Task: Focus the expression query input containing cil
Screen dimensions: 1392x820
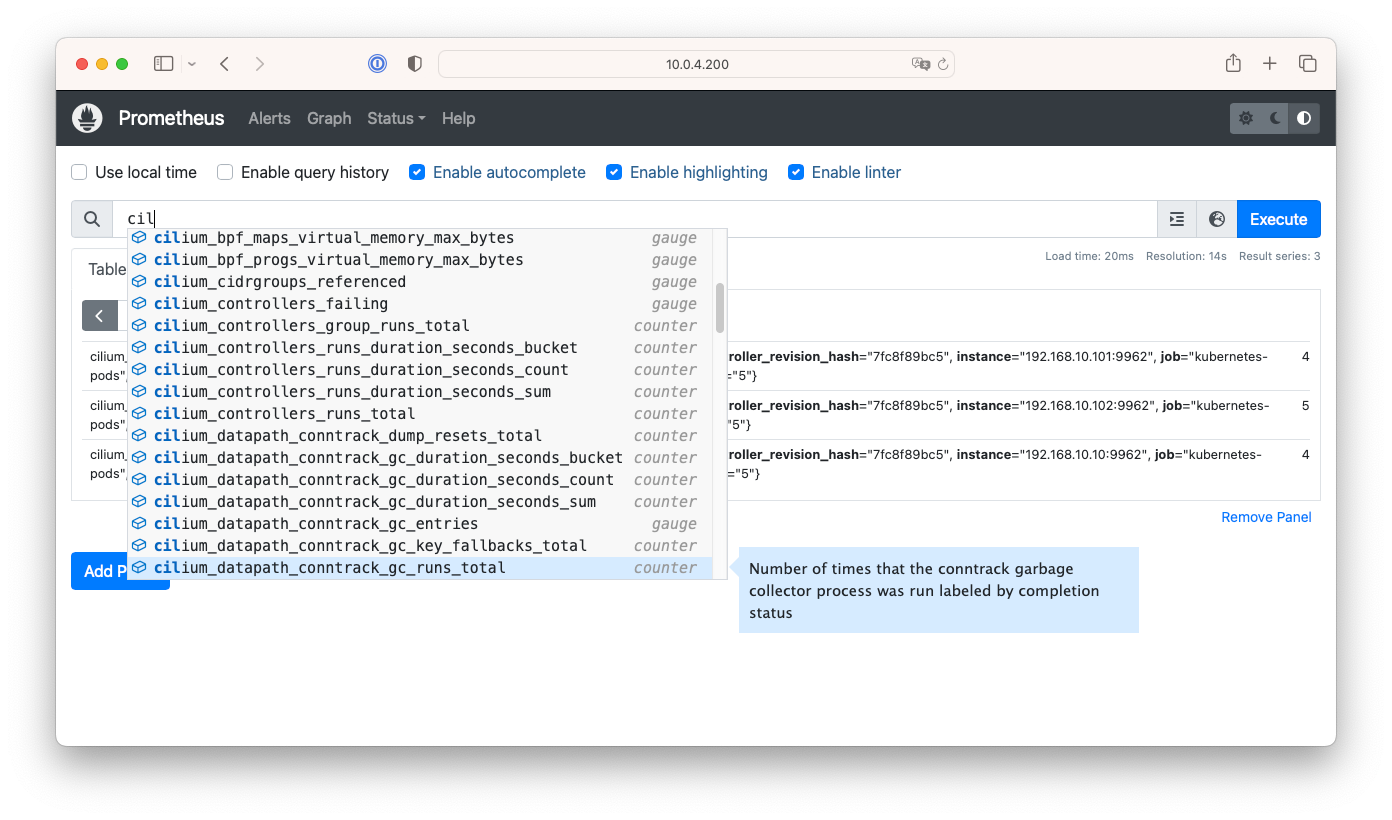Action: click(x=634, y=219)
